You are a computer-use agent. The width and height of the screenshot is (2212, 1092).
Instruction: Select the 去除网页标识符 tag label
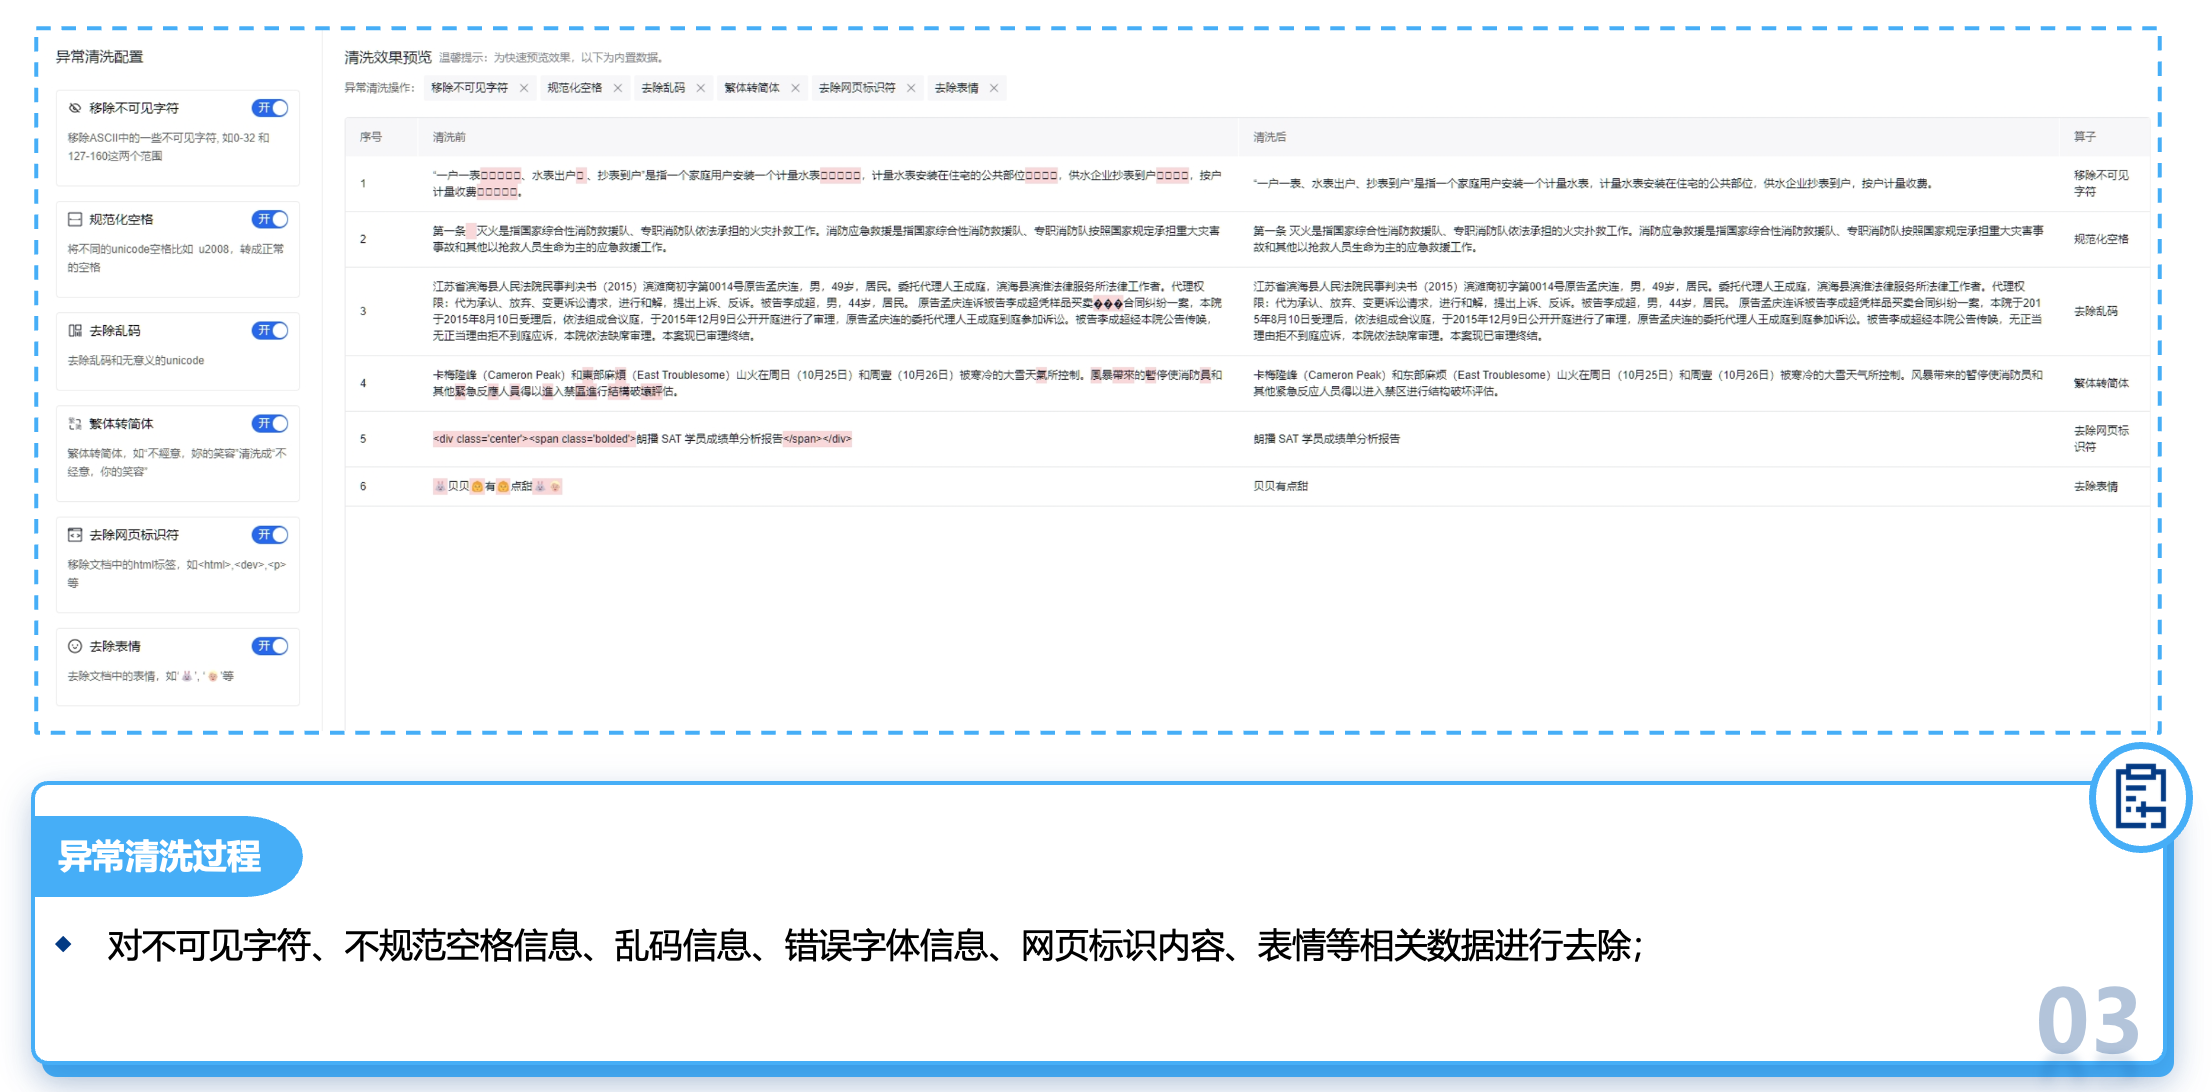[x=857, y=88]
